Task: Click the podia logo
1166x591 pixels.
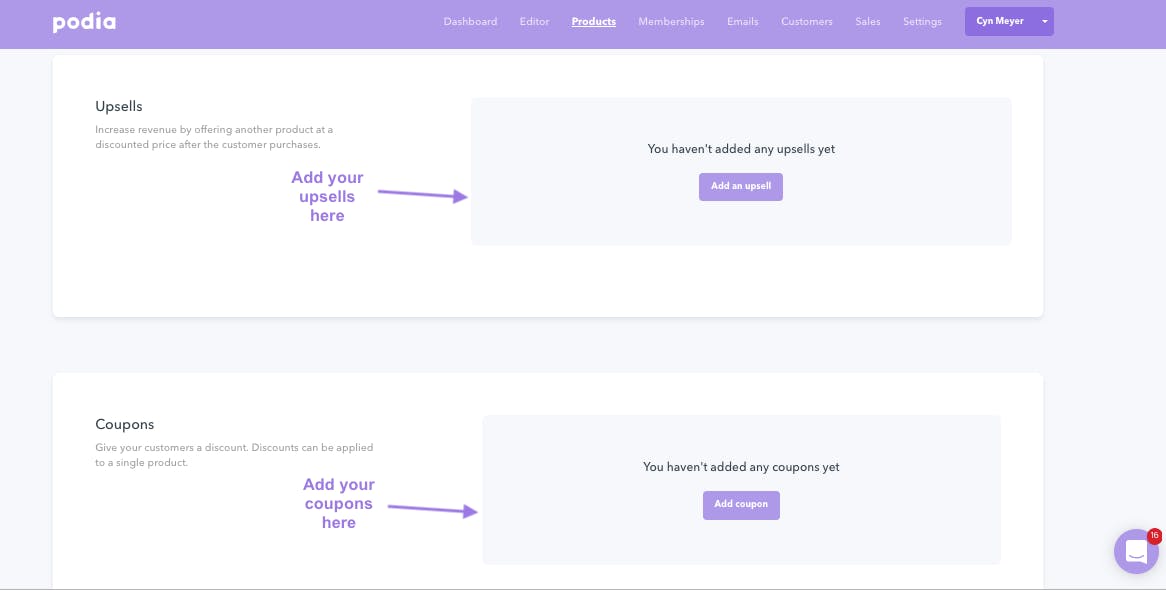Action: click(x=84, y=22)
